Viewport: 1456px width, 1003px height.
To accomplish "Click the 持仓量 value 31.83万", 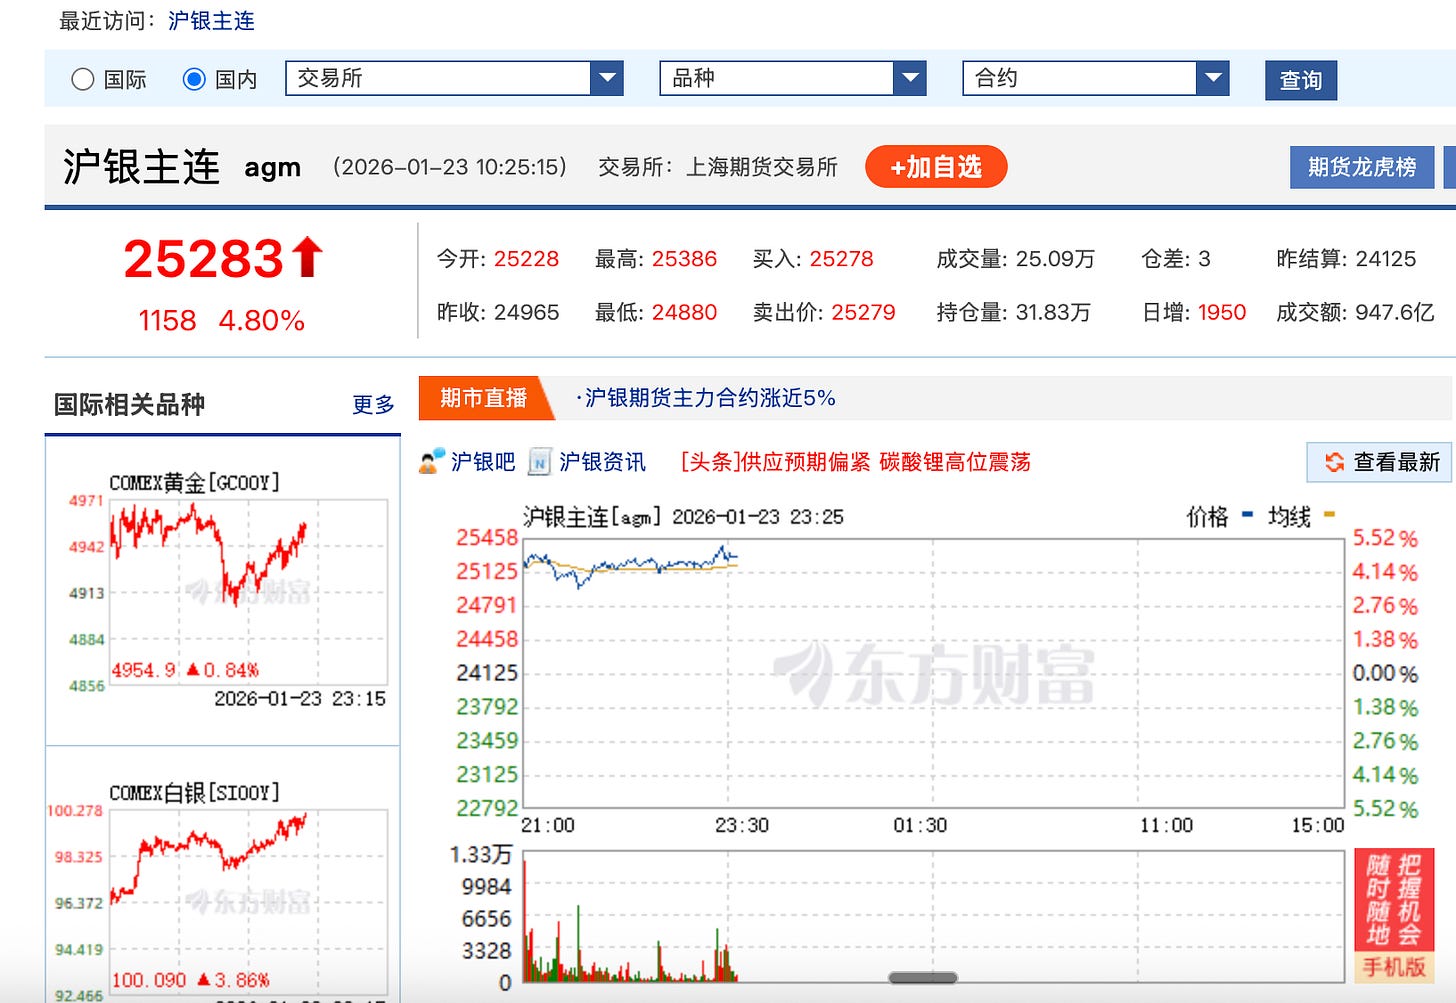I will 1053,312.
